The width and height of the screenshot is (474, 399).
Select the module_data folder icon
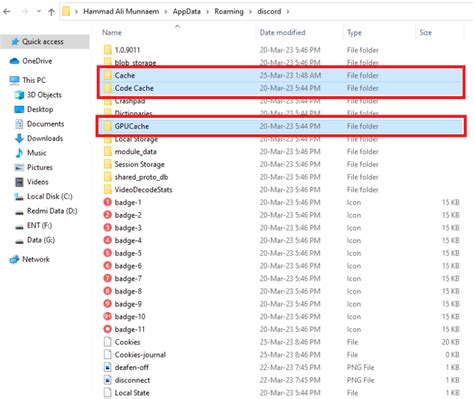tap(108, 152)
